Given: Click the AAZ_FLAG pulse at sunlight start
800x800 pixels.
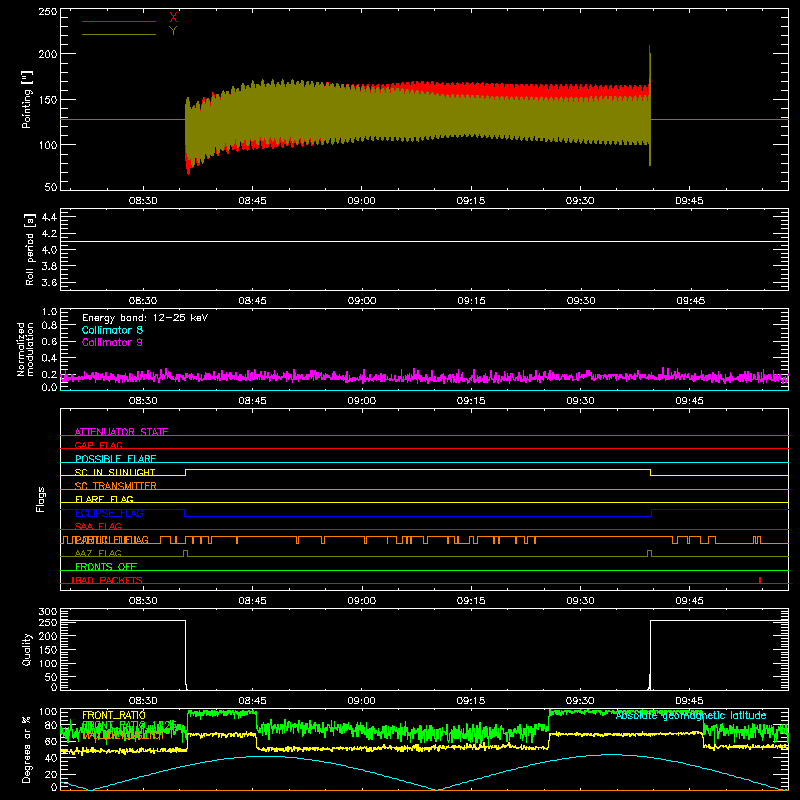Looking at the screenshot, I should pos(185,553).
